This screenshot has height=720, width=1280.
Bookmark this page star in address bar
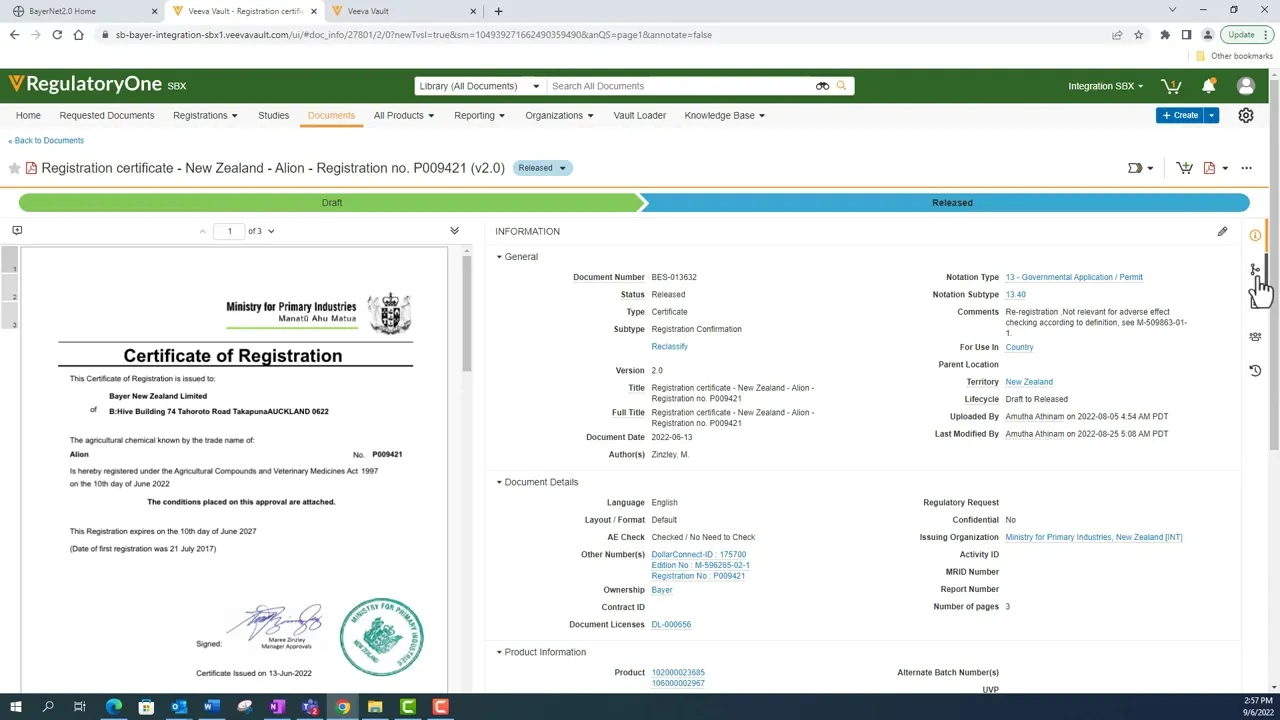[1139, 35]
